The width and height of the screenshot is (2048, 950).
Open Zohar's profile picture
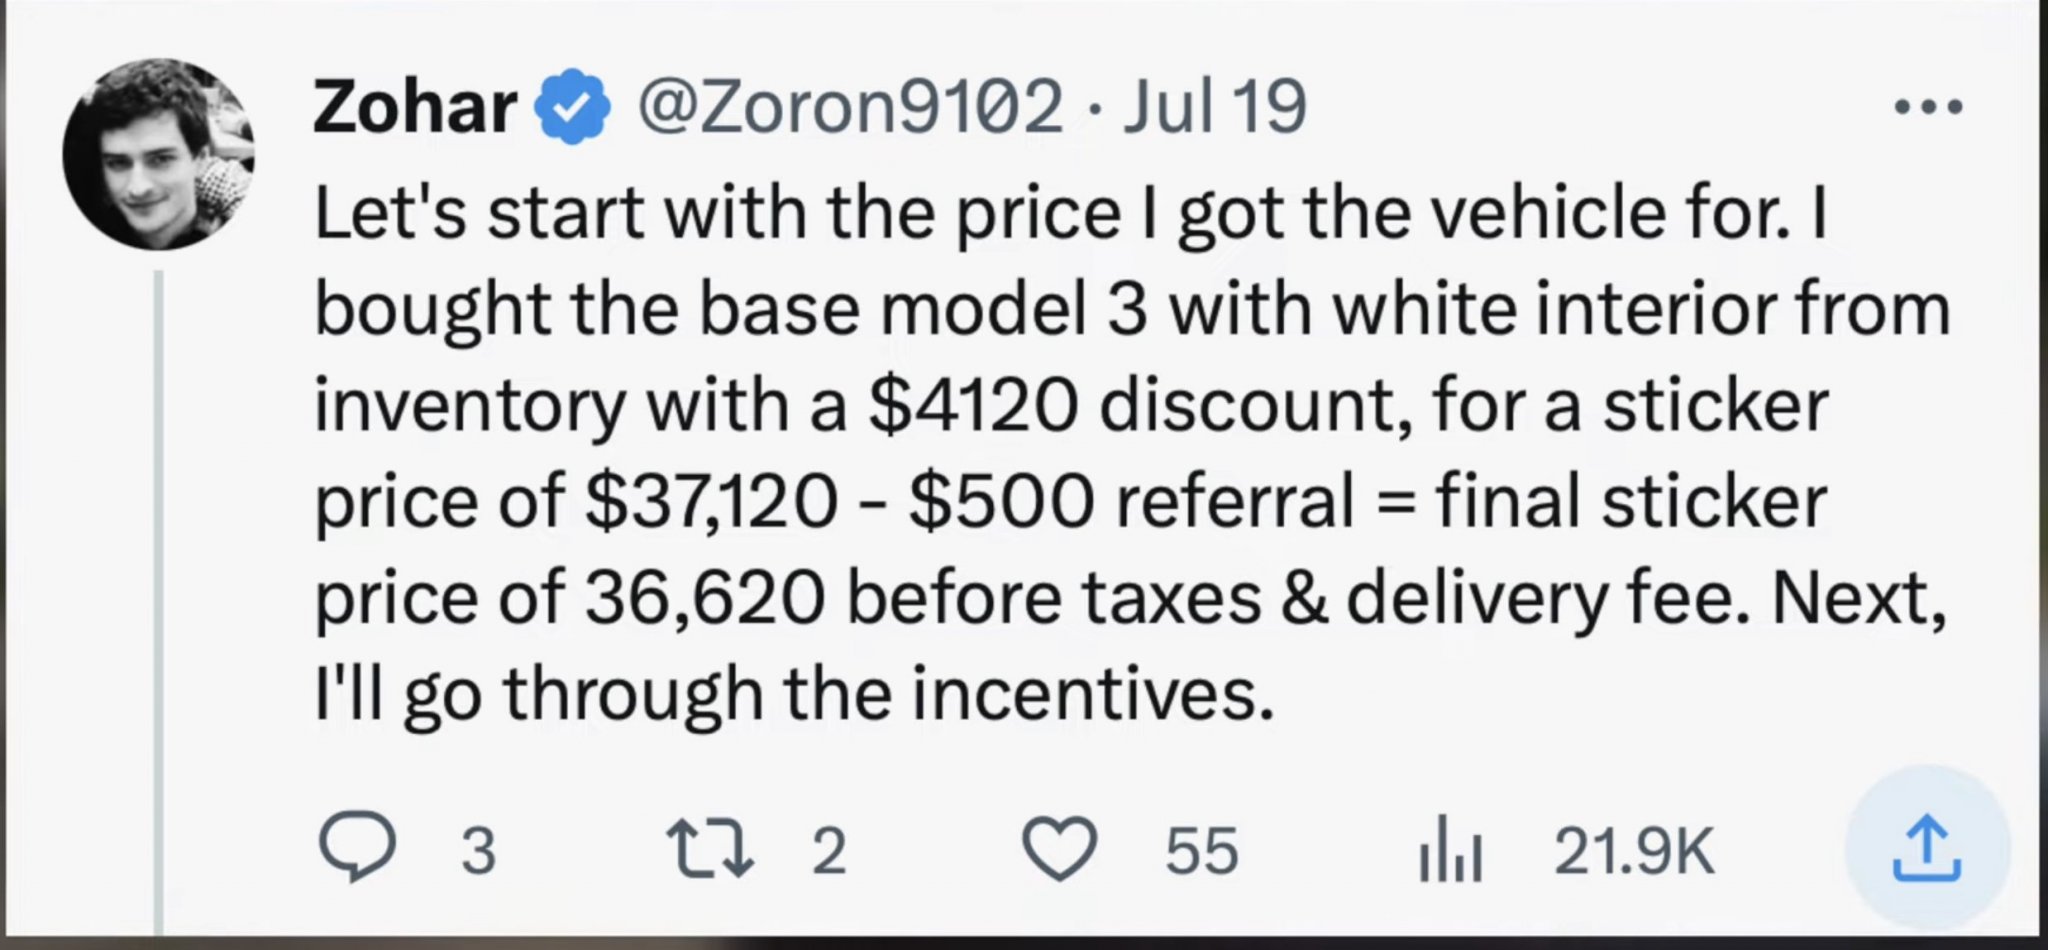[x=158, y=153]
